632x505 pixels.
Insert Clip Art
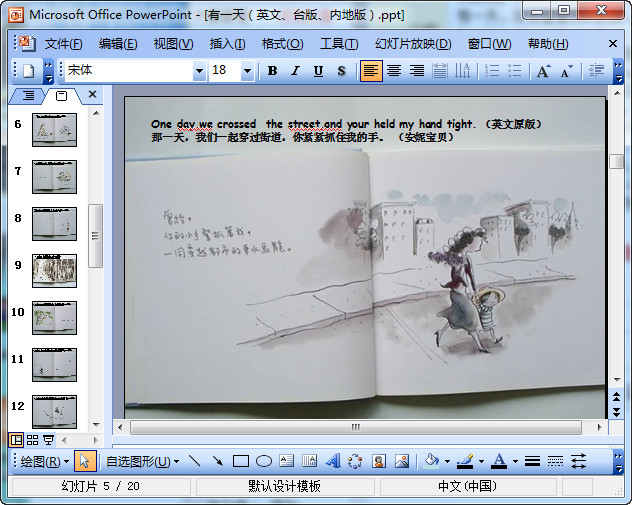[x=378, y=461]
